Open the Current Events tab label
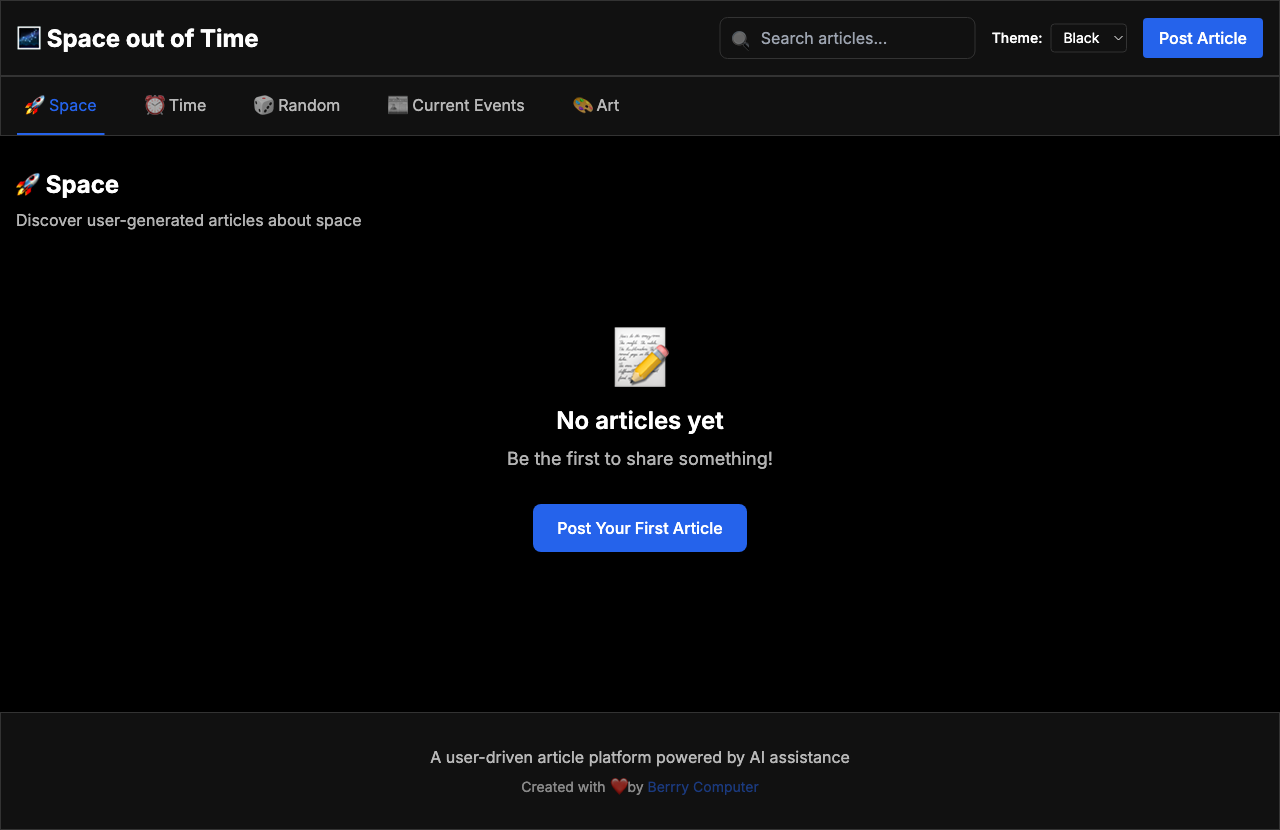 coord(468,105)
